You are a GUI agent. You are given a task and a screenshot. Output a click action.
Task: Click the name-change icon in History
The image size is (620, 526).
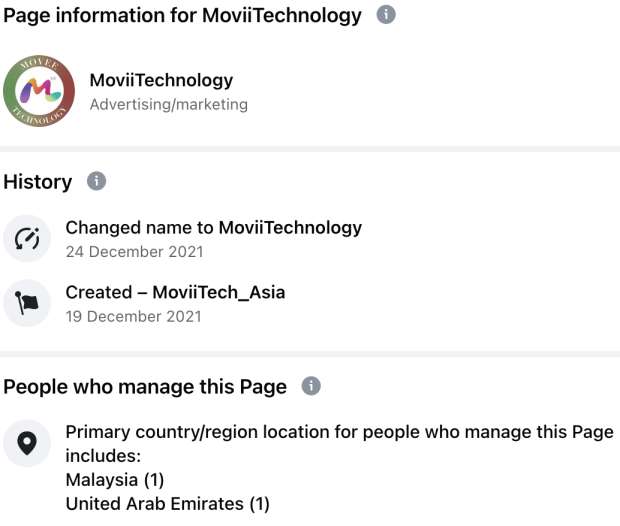point(28,239)
